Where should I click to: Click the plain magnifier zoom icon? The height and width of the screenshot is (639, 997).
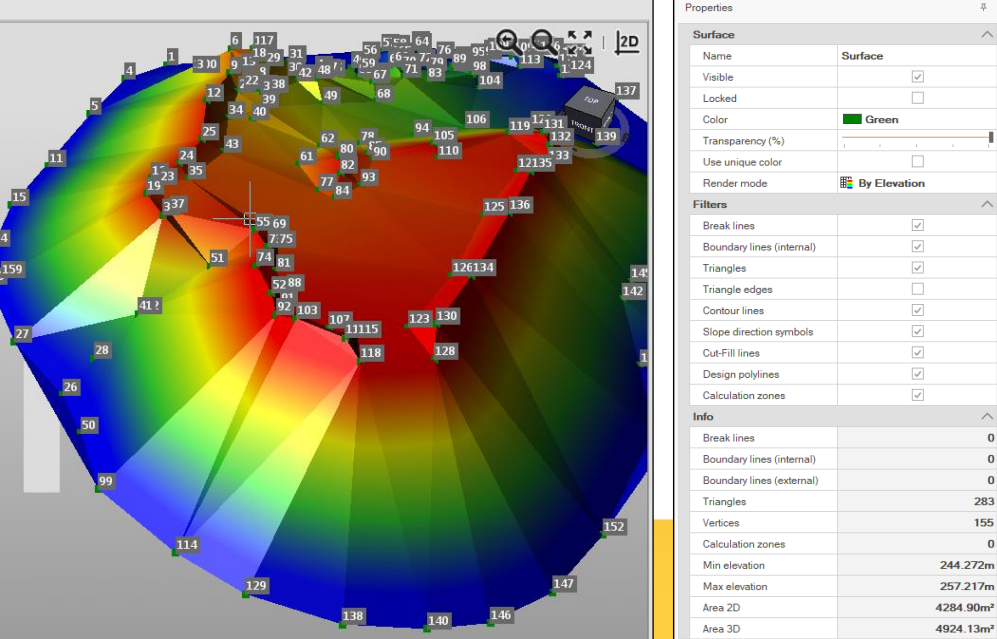[544, 43]
